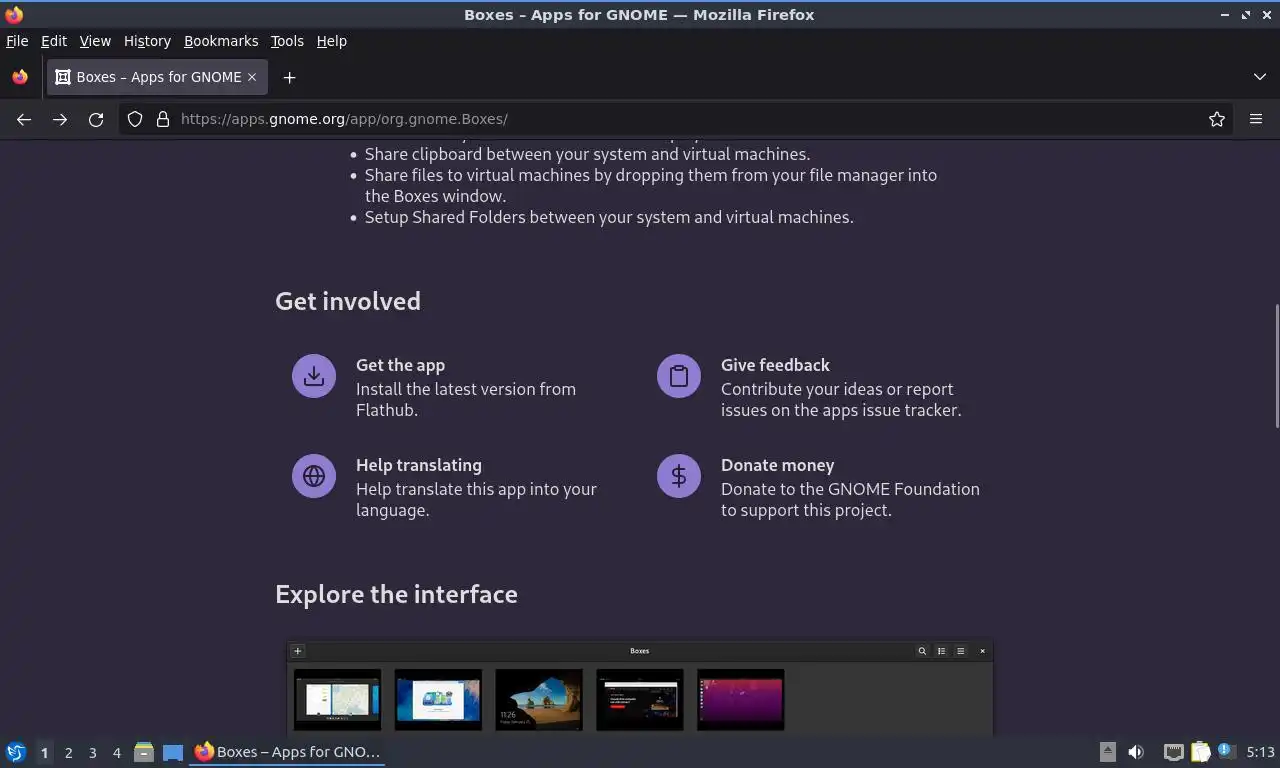
Task: Open the notification tray icon with badge
Action: (x=1227, y=752)
